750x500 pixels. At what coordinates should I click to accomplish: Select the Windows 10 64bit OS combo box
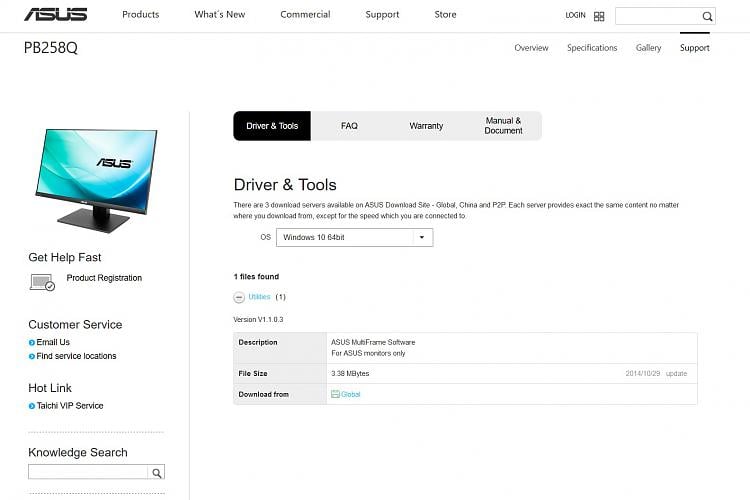(x=354, y=237)
